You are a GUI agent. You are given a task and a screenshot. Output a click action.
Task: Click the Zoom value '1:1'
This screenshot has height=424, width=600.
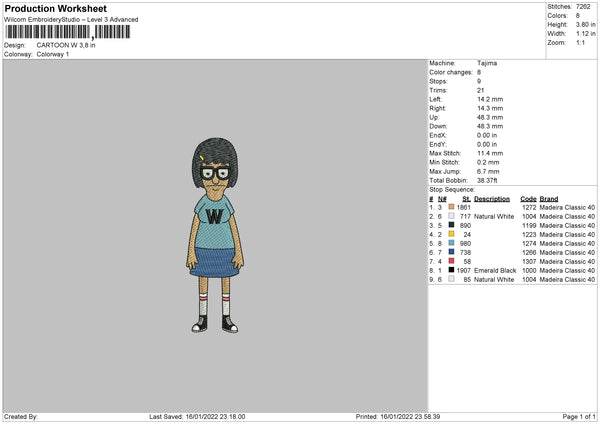click(580, 42)
